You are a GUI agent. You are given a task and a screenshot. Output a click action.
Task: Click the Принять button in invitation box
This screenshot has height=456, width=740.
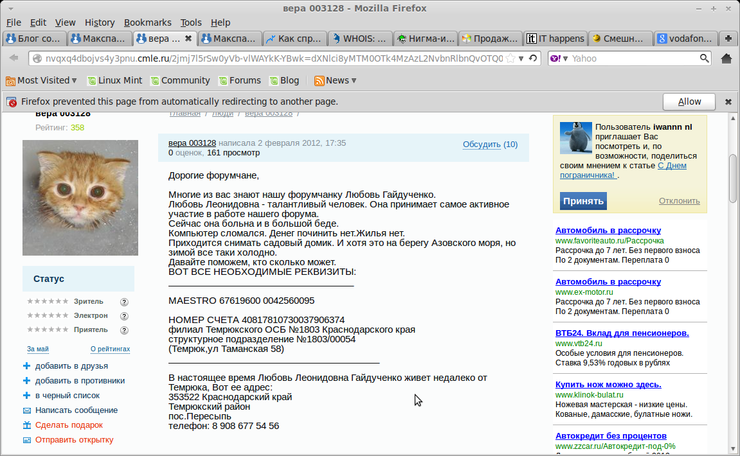coord(582,201)
